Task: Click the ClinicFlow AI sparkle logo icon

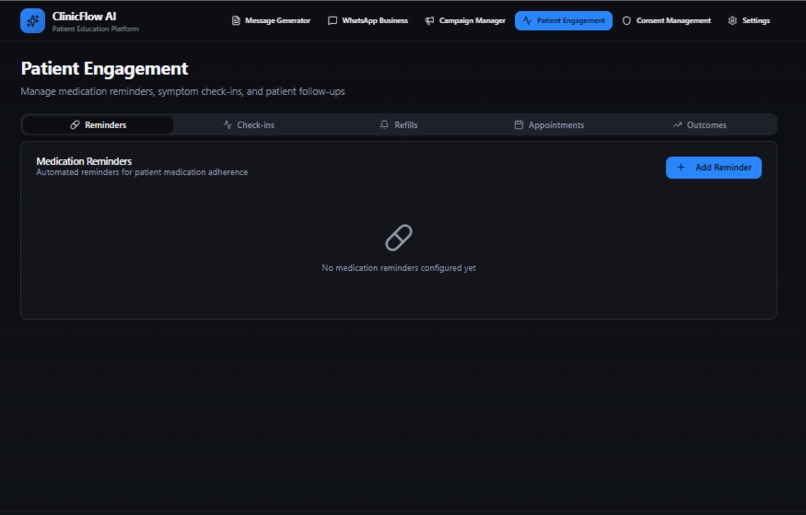Action: pos(32,21)
